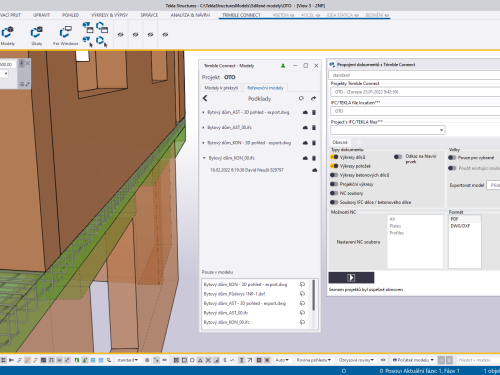This screenshot has height=375, width=500.
Task: Switch to Modely k překrytí tab
Action: [221, 88]
